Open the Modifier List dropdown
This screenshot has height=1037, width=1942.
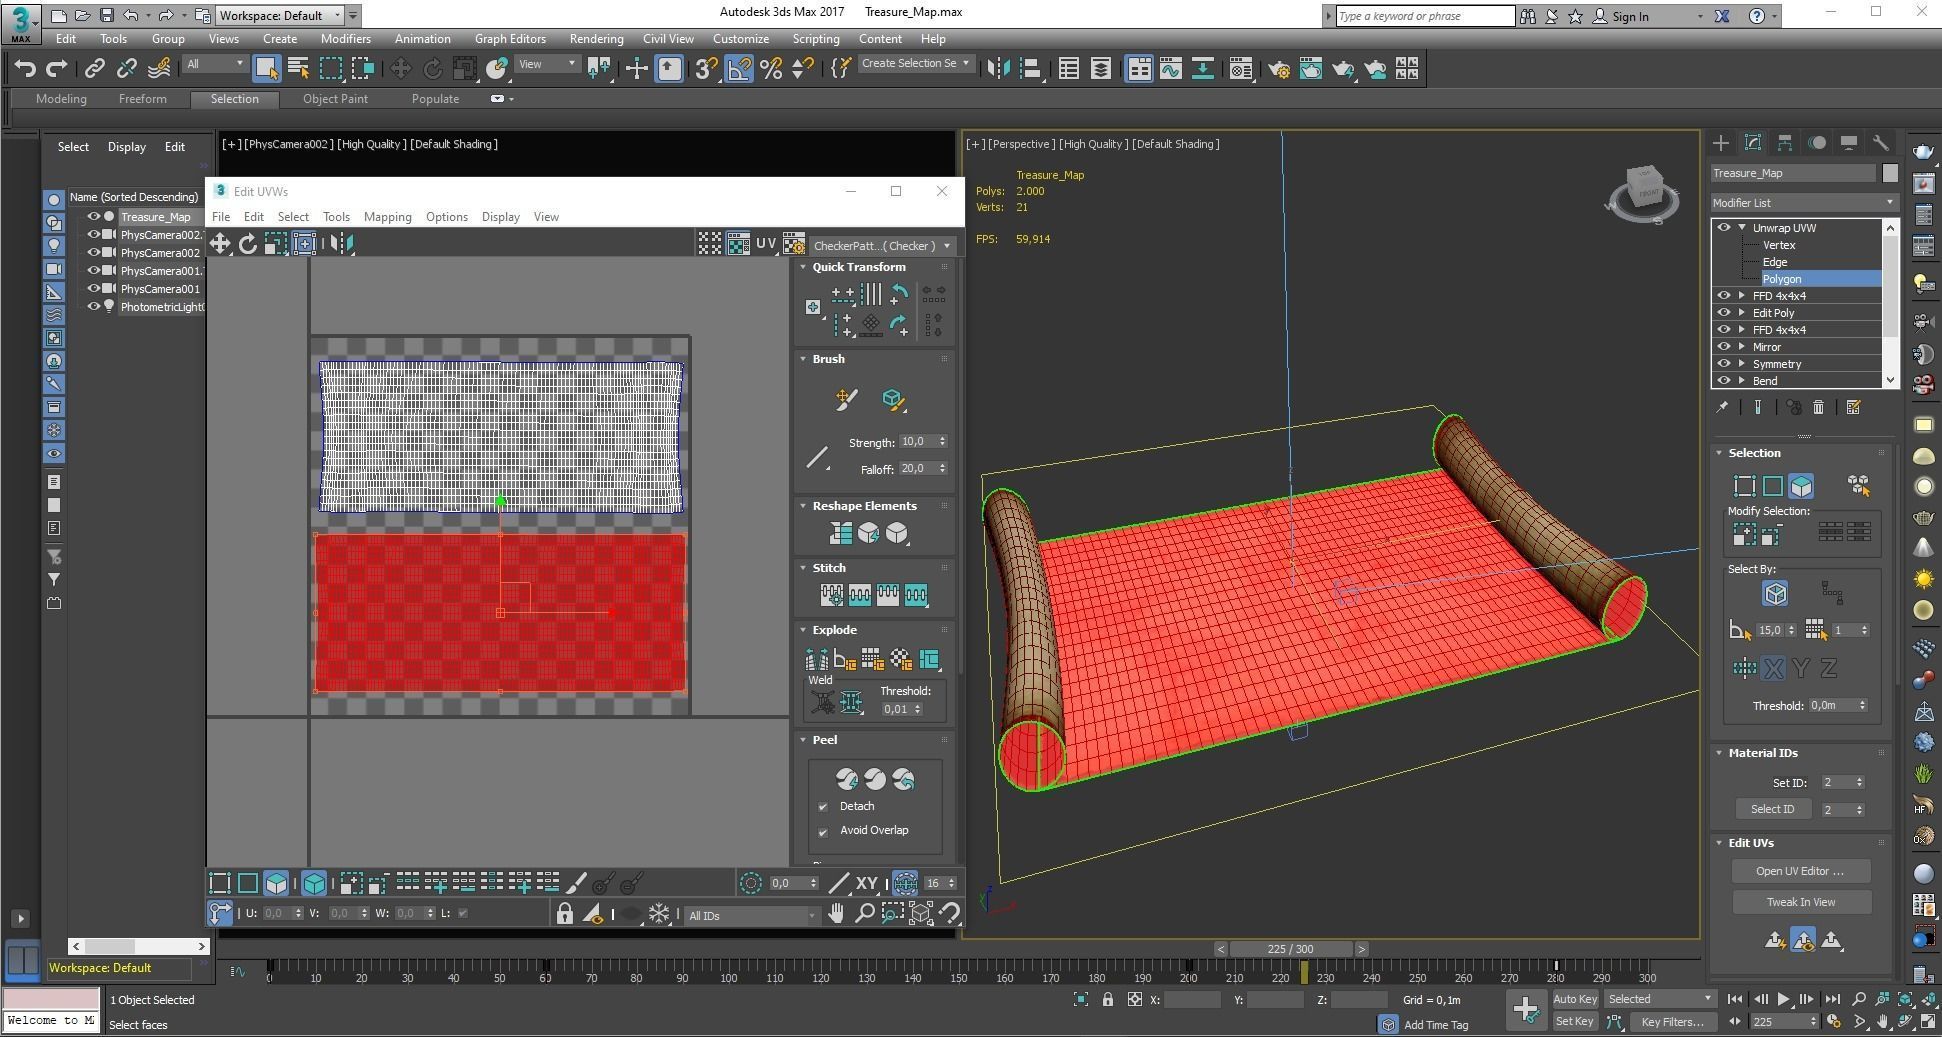coord(1804,203)
